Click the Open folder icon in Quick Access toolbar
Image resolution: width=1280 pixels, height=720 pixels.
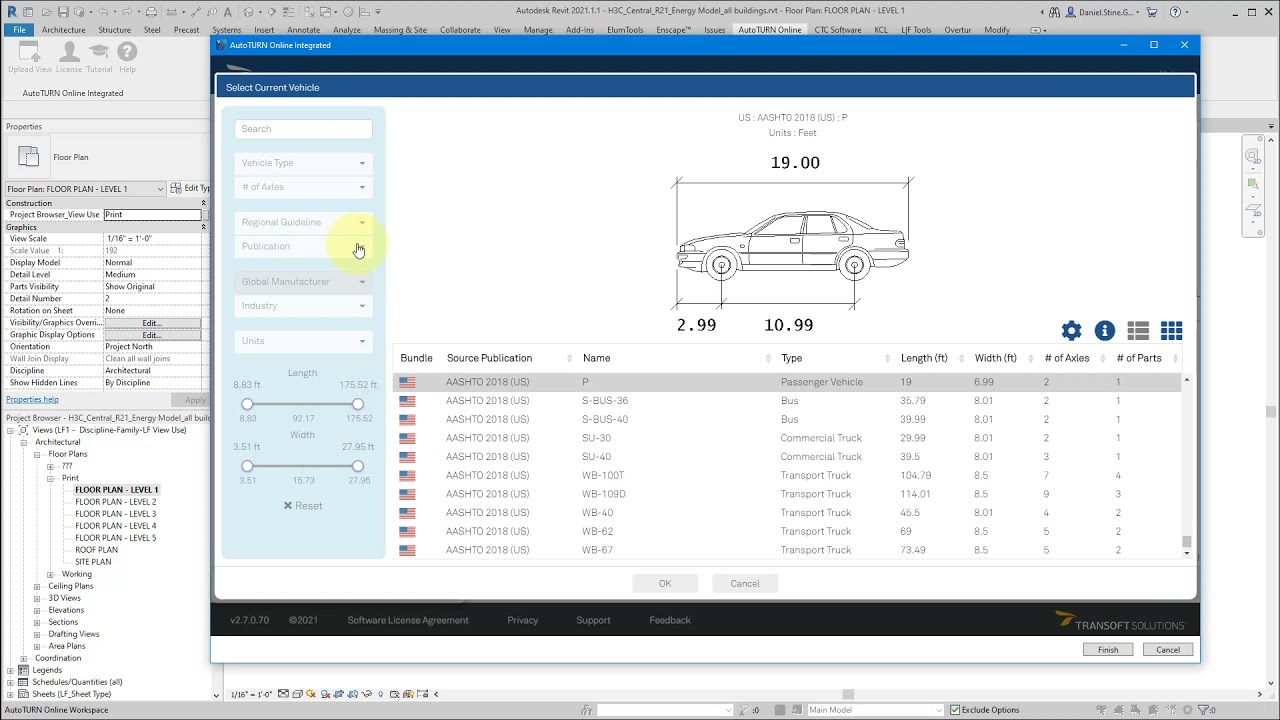click(x=46, y=12)
